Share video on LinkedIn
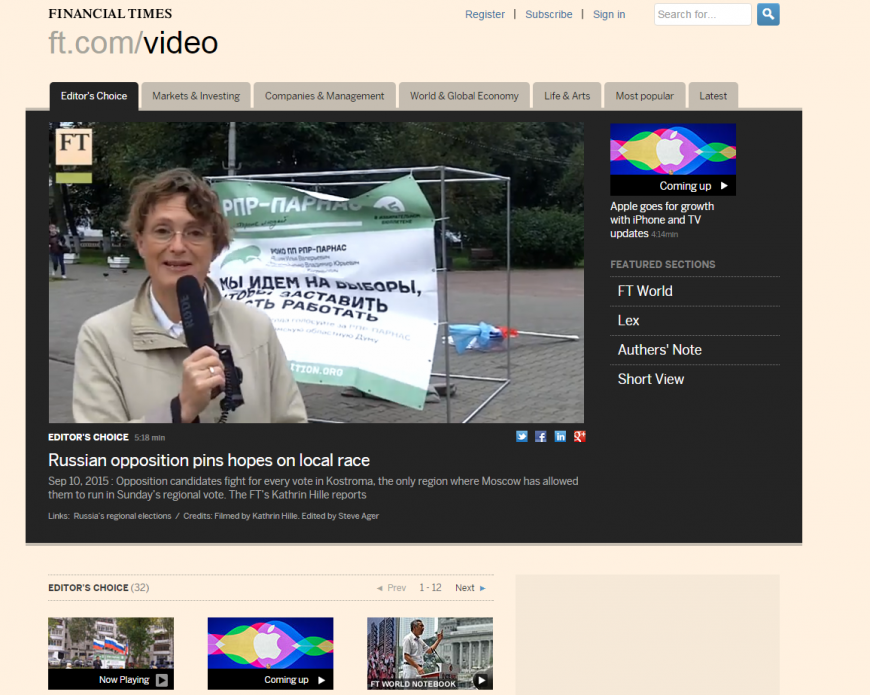 click(560, 437)
